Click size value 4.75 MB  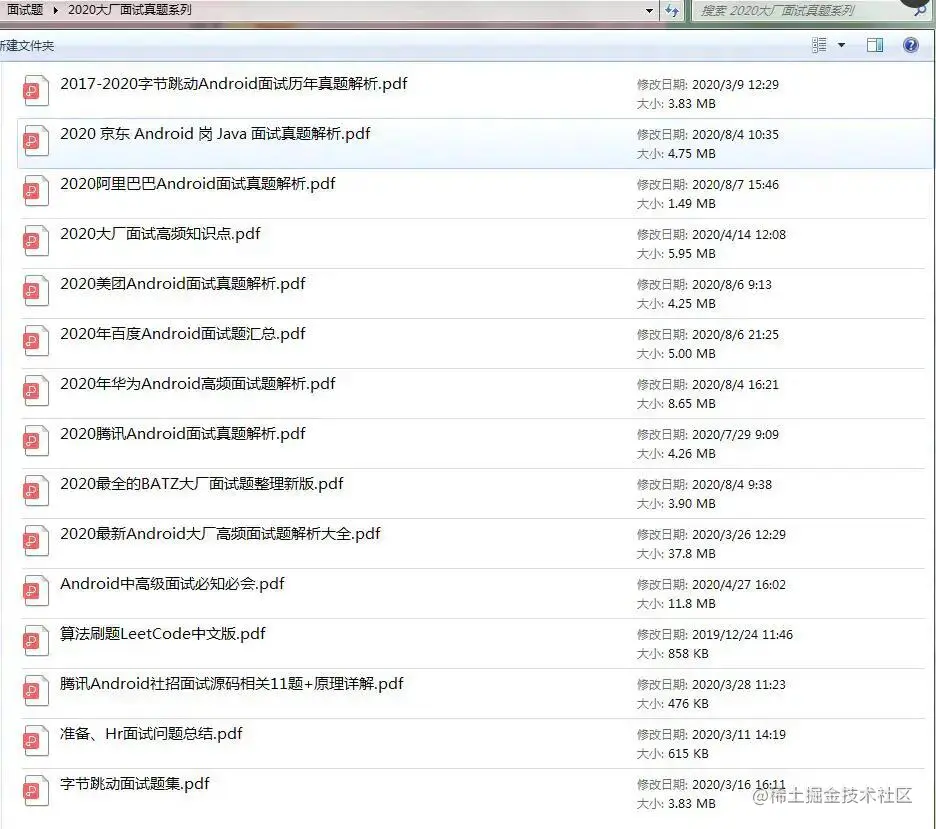[692, 154]
